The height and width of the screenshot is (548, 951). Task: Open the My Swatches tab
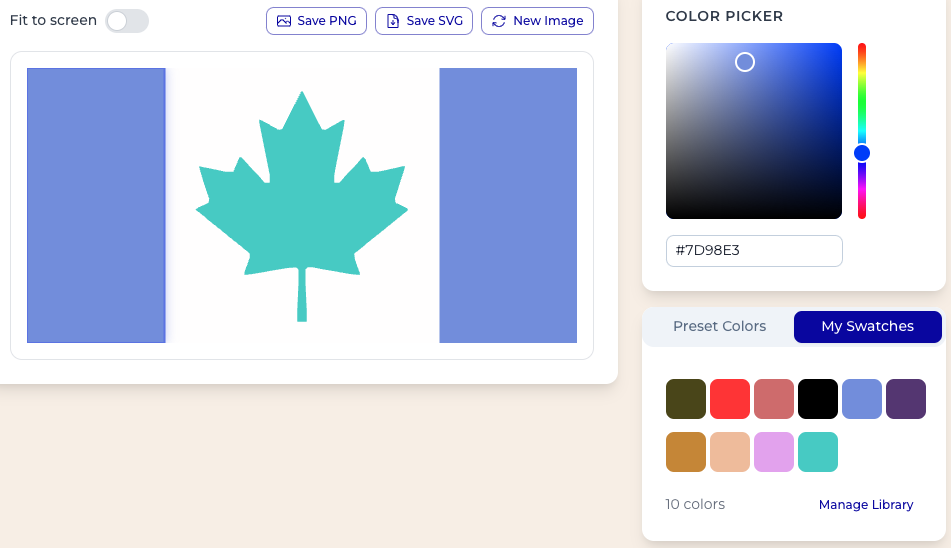867,327
